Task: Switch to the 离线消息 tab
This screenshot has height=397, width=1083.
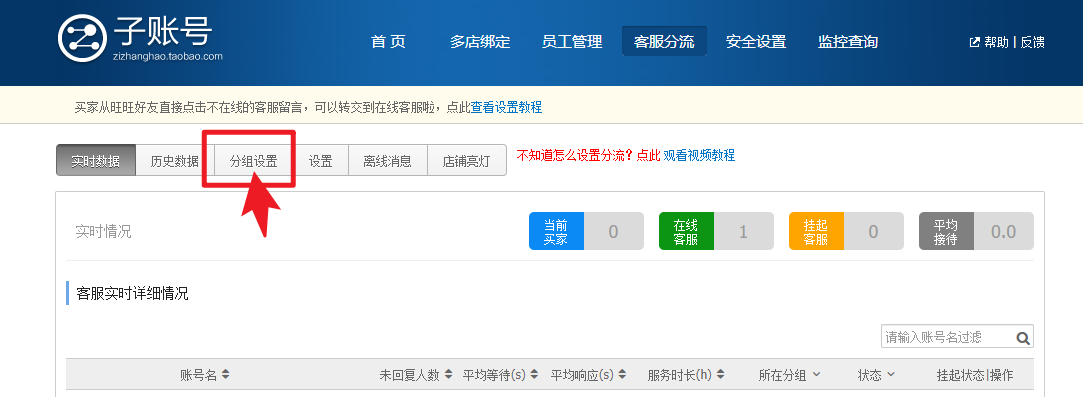Action: point(387,161)
